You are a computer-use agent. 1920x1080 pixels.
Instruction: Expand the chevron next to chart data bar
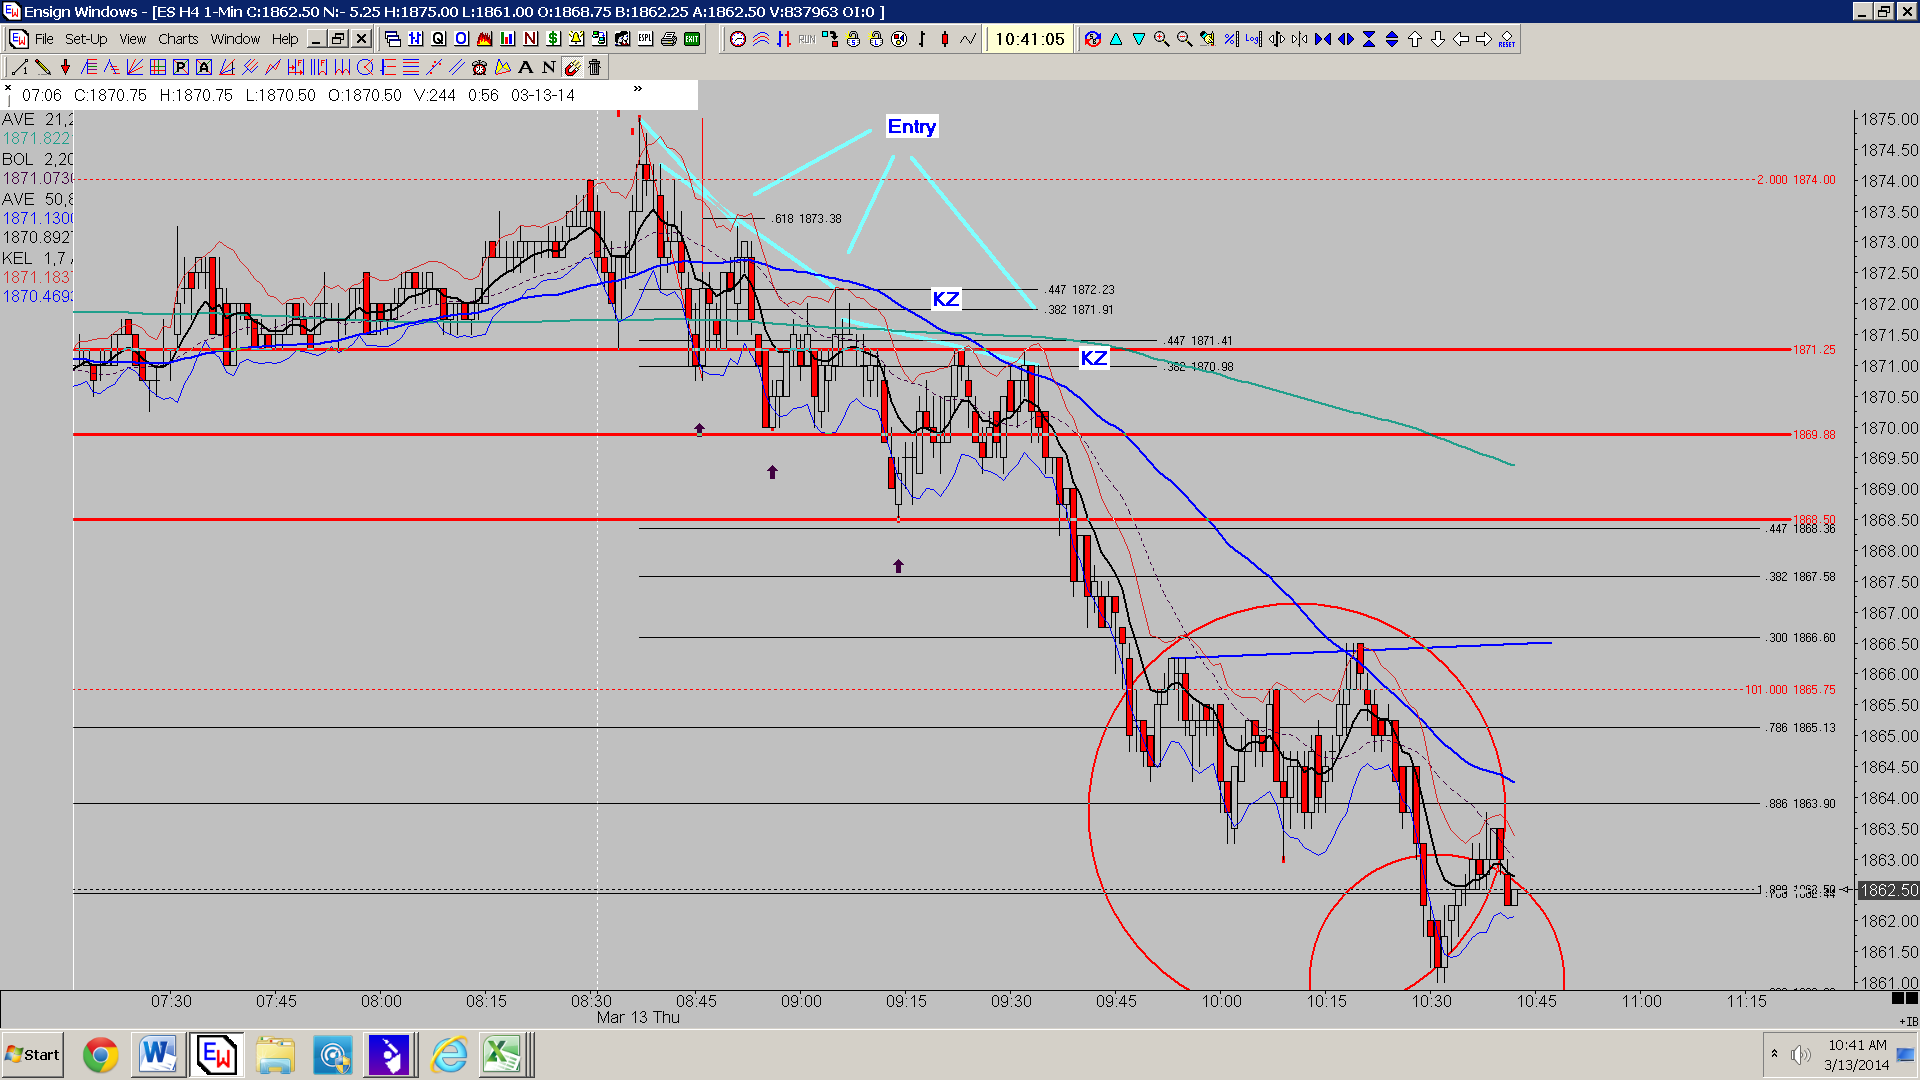638,89
